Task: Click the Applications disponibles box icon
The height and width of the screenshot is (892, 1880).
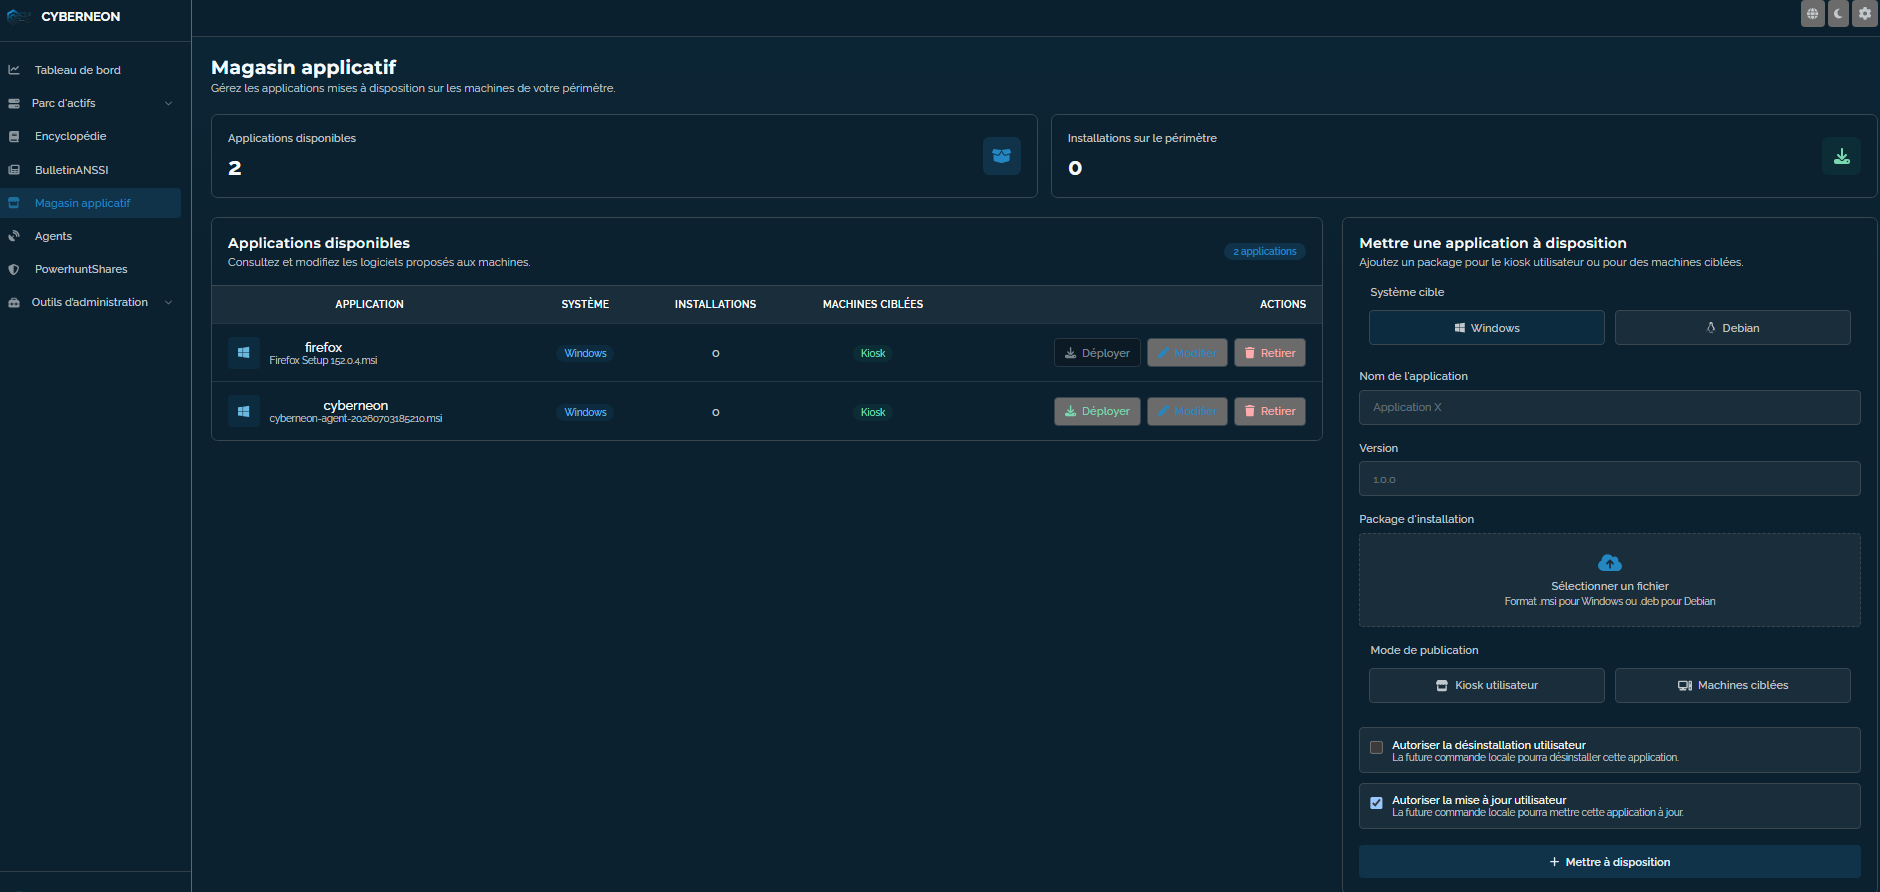Action: click(1001, 156)
